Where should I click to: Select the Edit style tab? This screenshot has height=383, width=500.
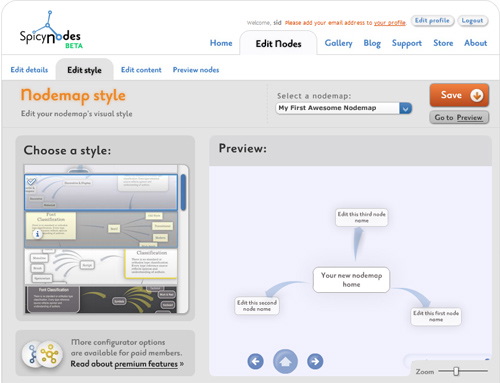(84, 70)
